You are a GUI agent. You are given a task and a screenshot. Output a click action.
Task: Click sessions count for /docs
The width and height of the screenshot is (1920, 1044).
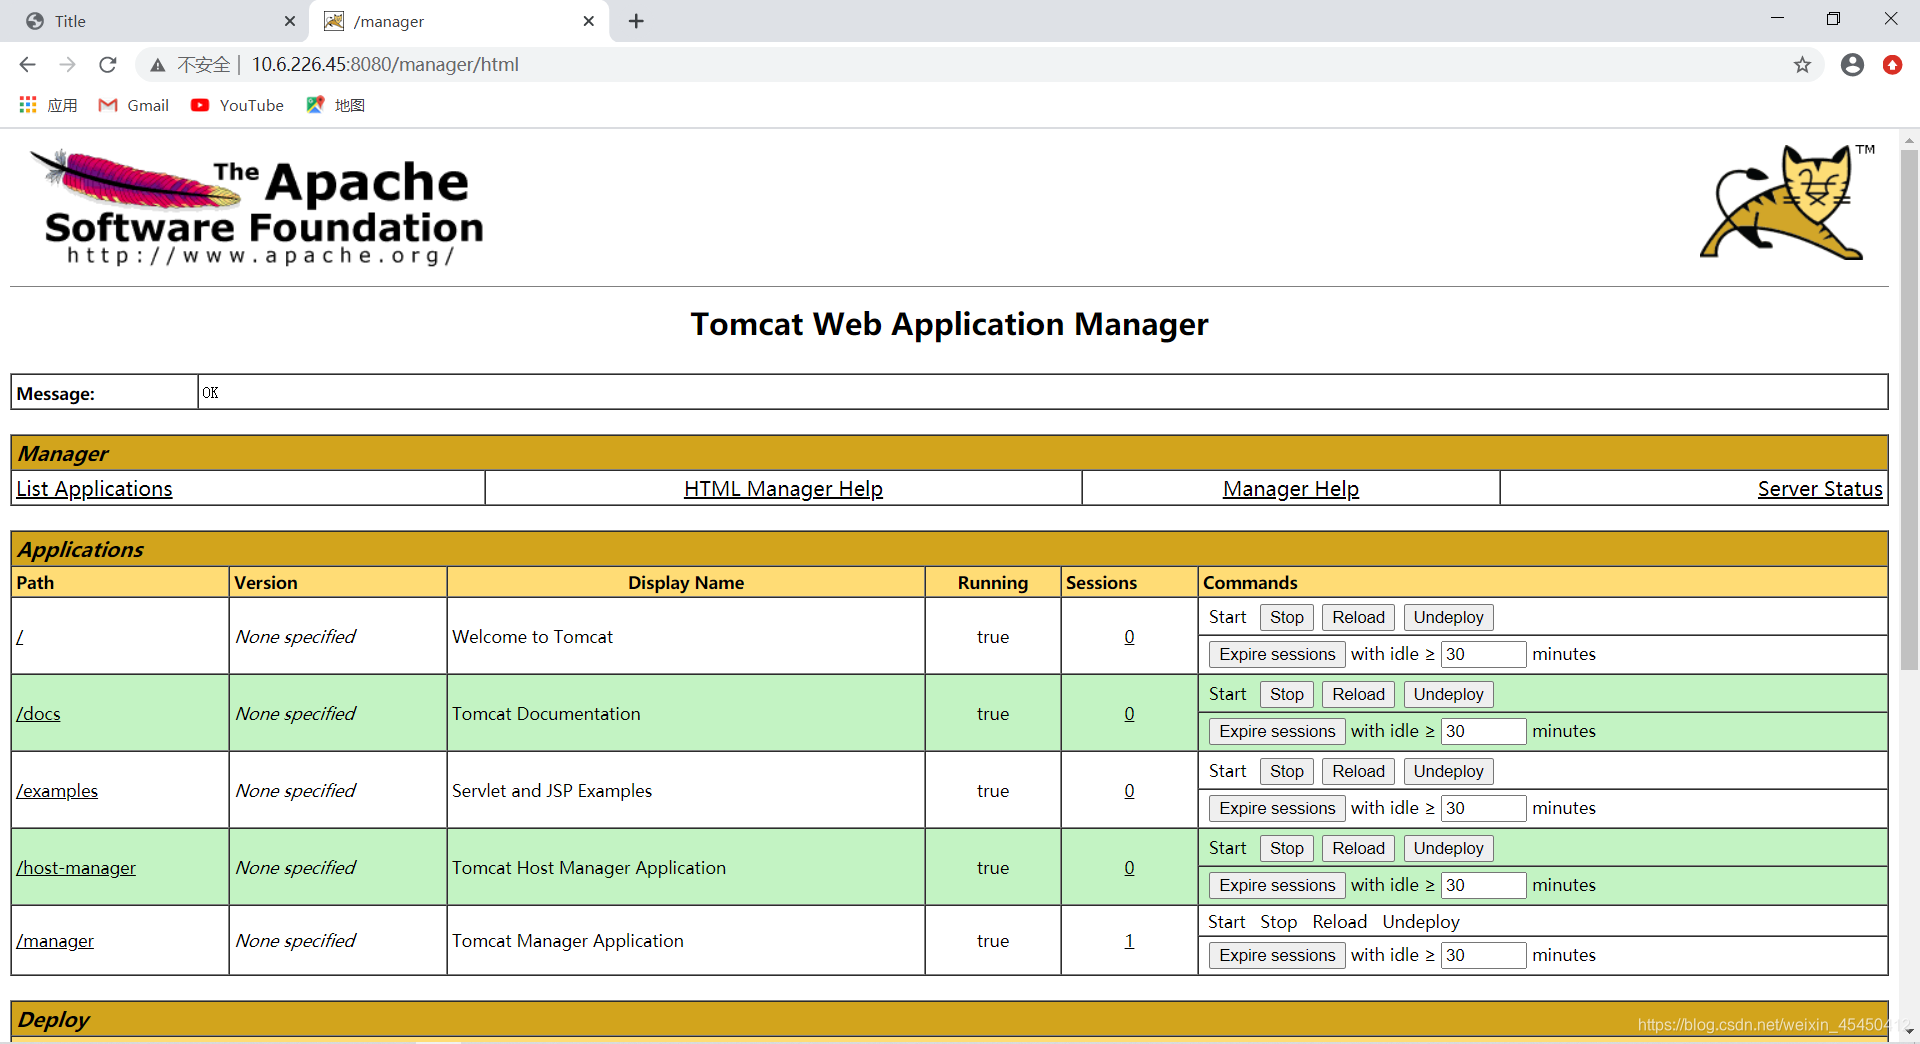tap(1129, 714)
